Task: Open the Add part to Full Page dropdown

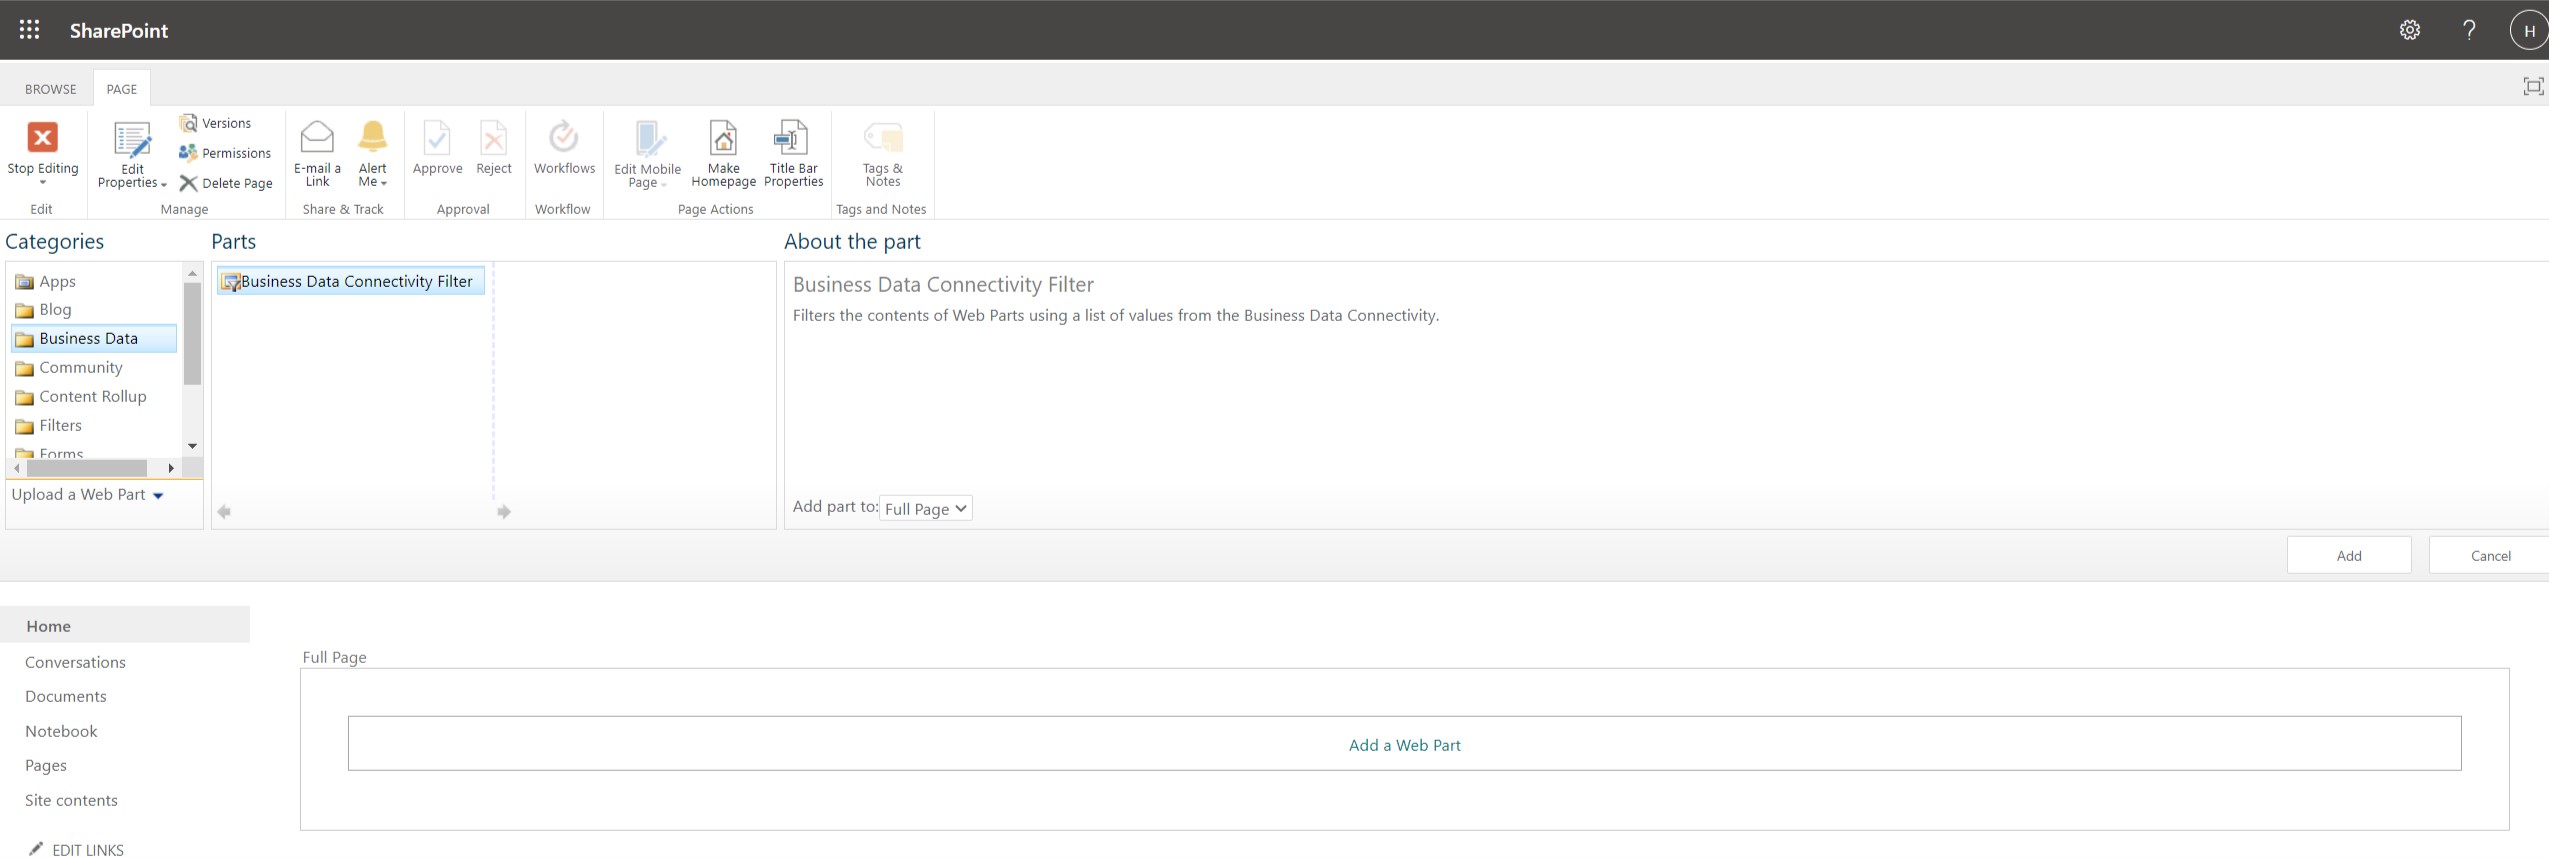Action: [925, 508]
